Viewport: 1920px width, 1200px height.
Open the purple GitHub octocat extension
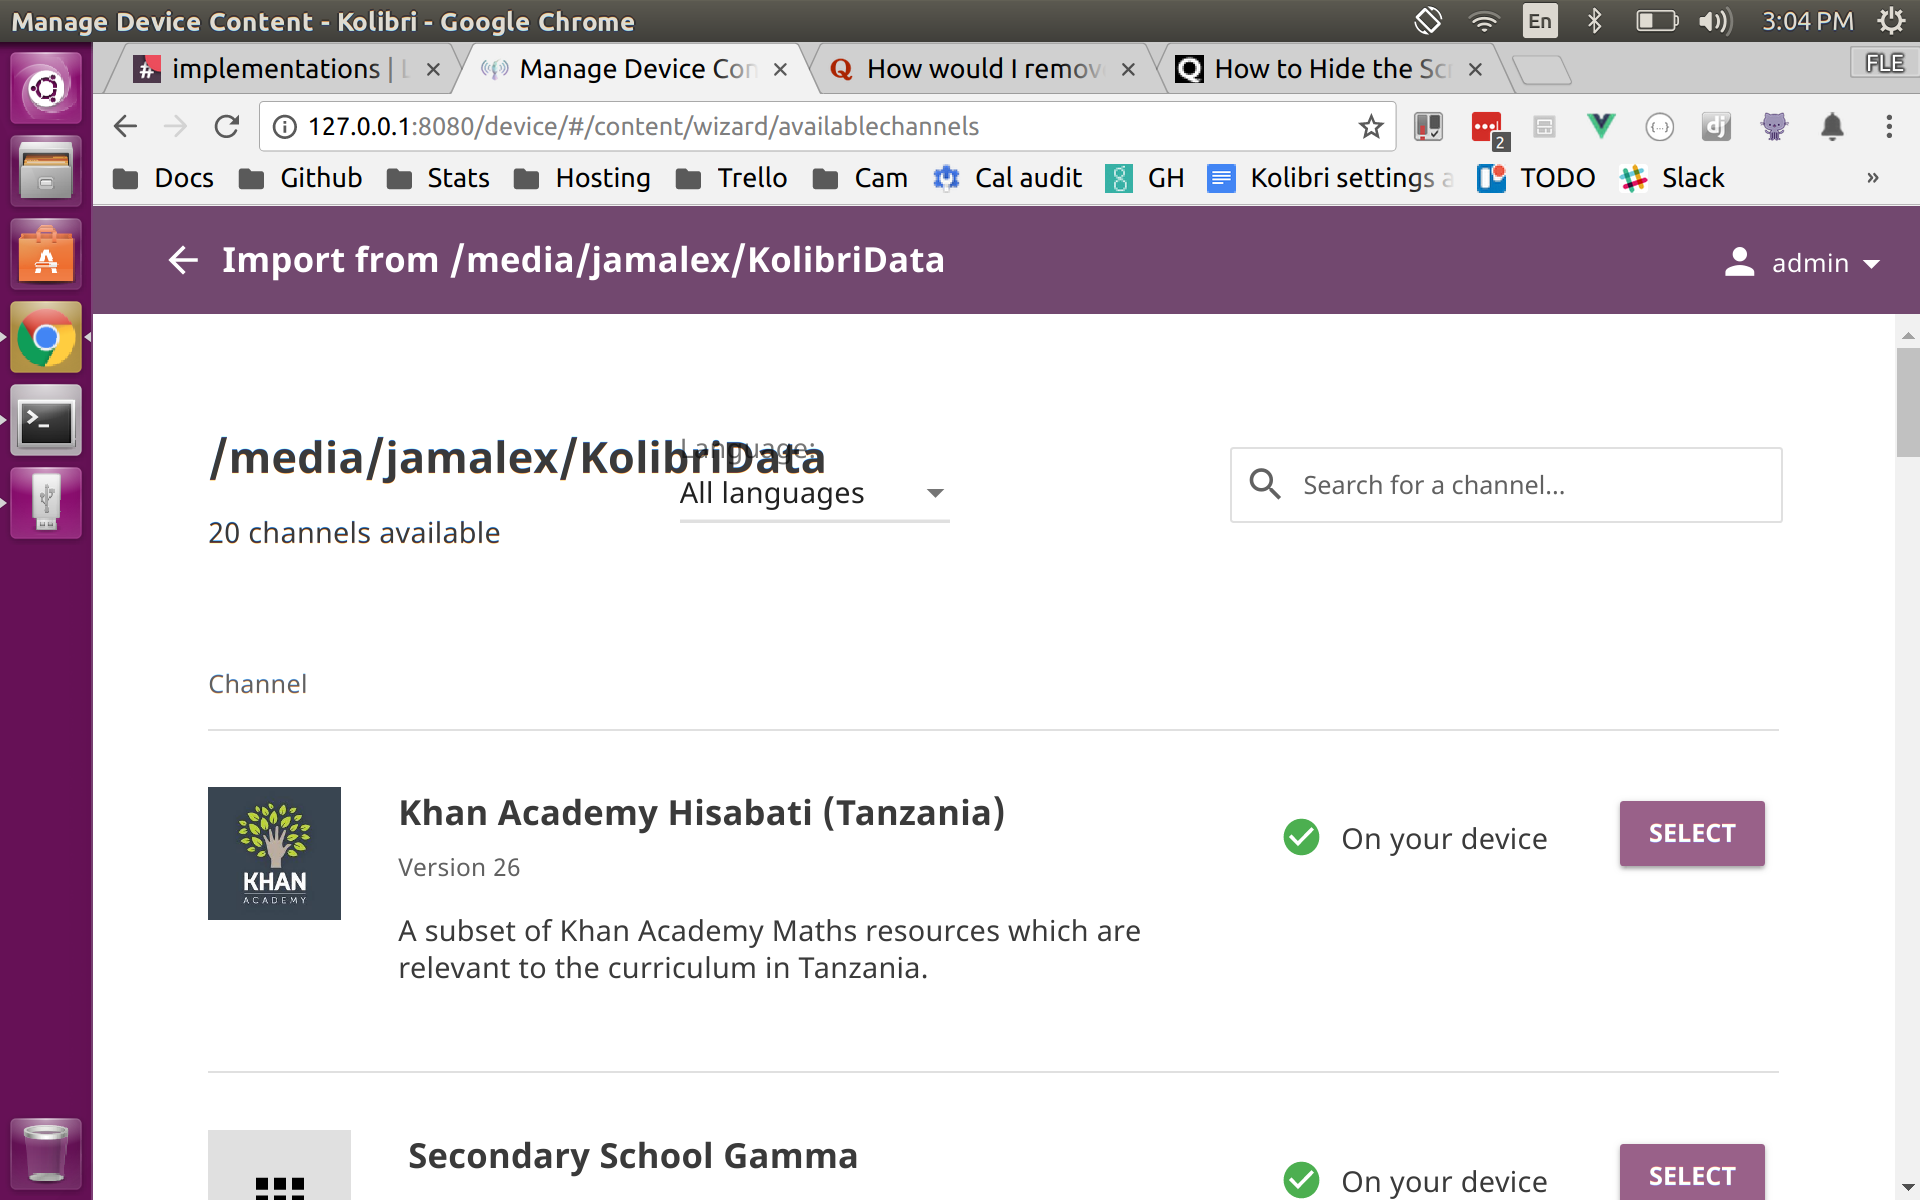pos(1774,127)
